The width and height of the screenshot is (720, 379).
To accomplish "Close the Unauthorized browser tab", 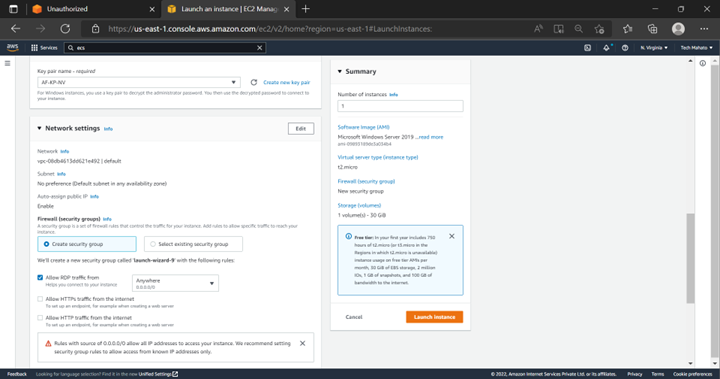I will pos(152,9).
